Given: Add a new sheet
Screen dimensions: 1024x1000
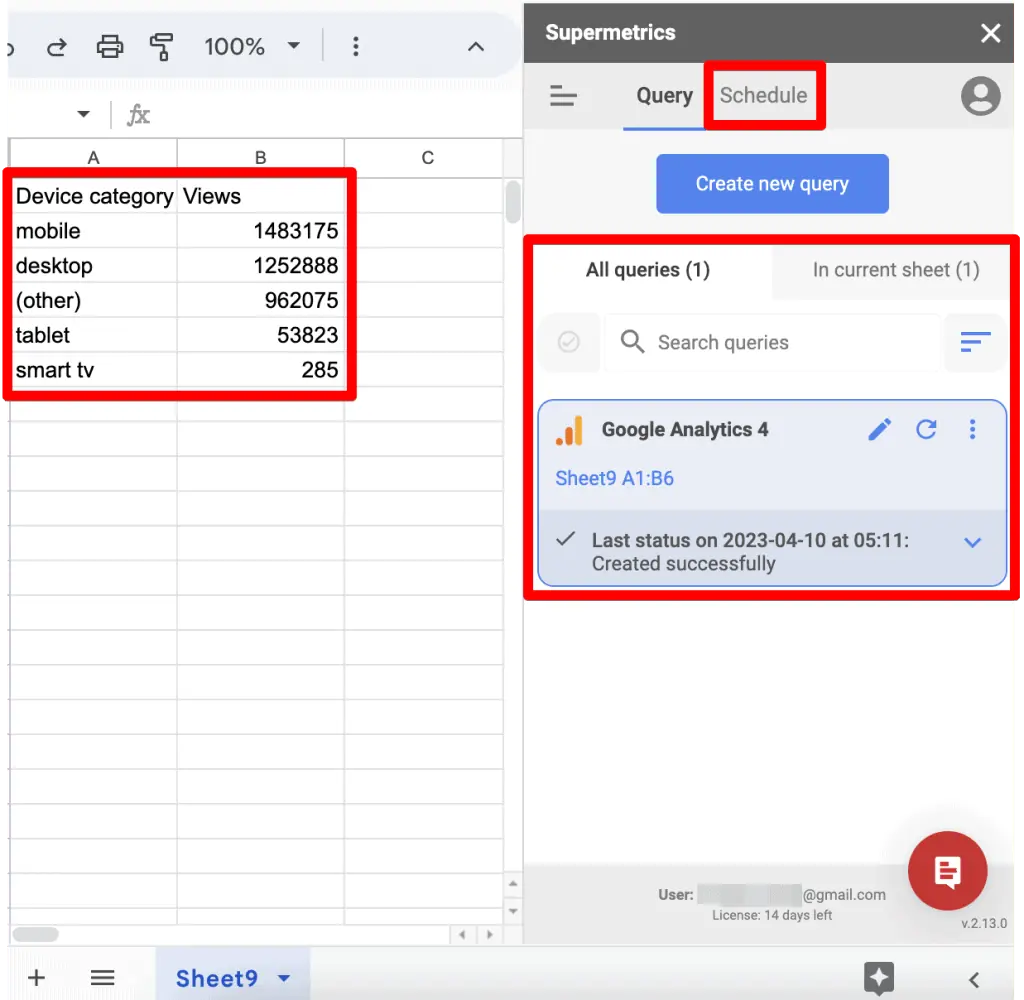Looking at the screenshot, I should (36, 977).
